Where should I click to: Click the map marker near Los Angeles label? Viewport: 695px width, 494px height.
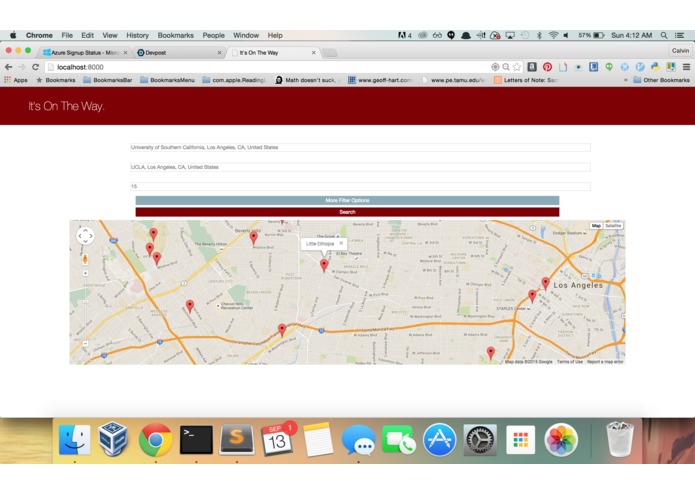point(546,283)
